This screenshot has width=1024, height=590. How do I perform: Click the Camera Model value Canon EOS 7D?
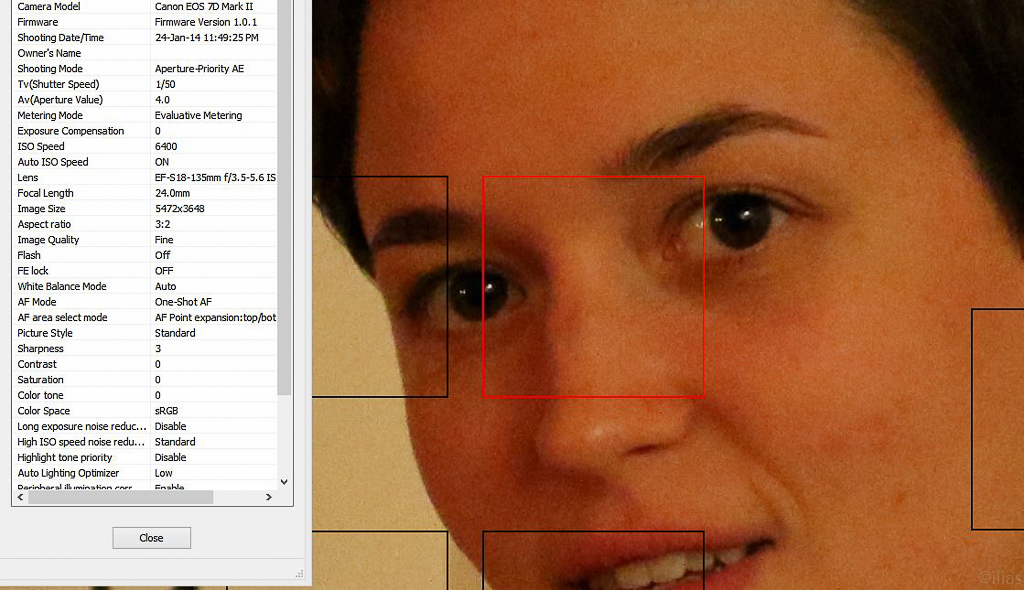click(x=203, y=7)
